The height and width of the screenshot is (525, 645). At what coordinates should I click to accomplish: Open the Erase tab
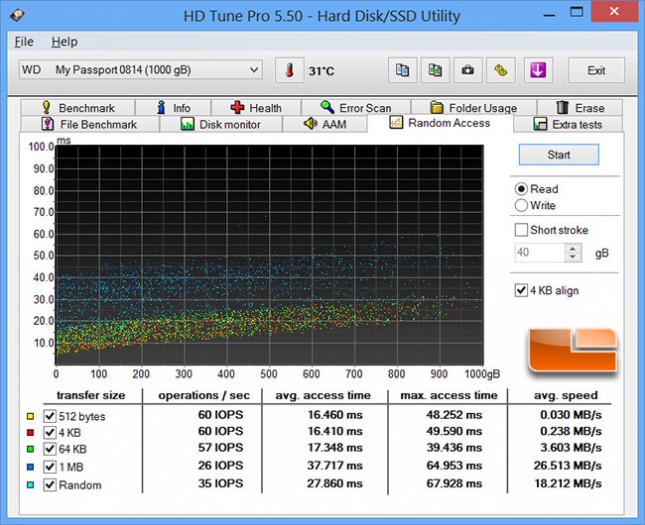[580, 108]
